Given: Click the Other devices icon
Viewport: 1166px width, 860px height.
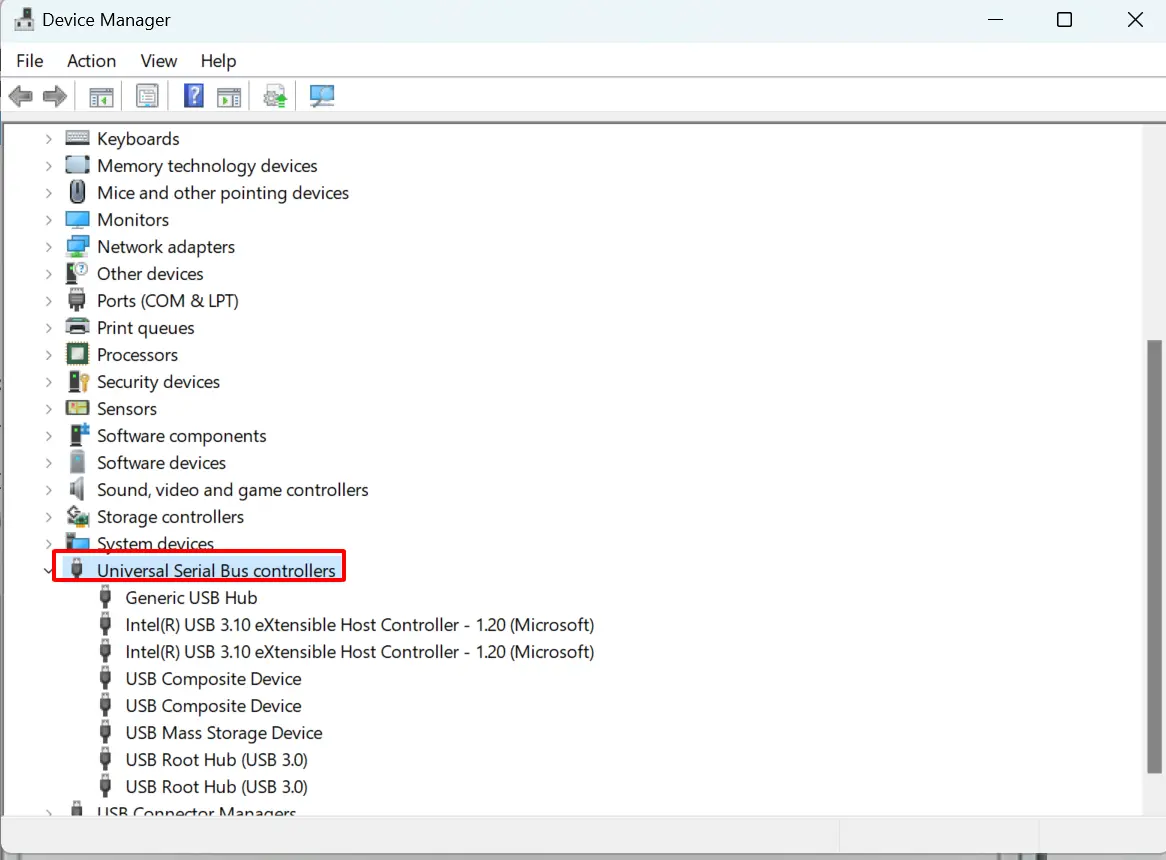Looking at the screenshot, I should (77, 273).
